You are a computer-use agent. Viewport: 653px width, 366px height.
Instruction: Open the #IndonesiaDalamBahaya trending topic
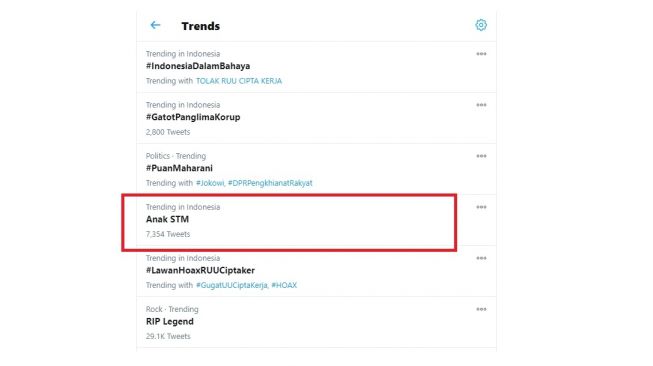click(198, 66)
